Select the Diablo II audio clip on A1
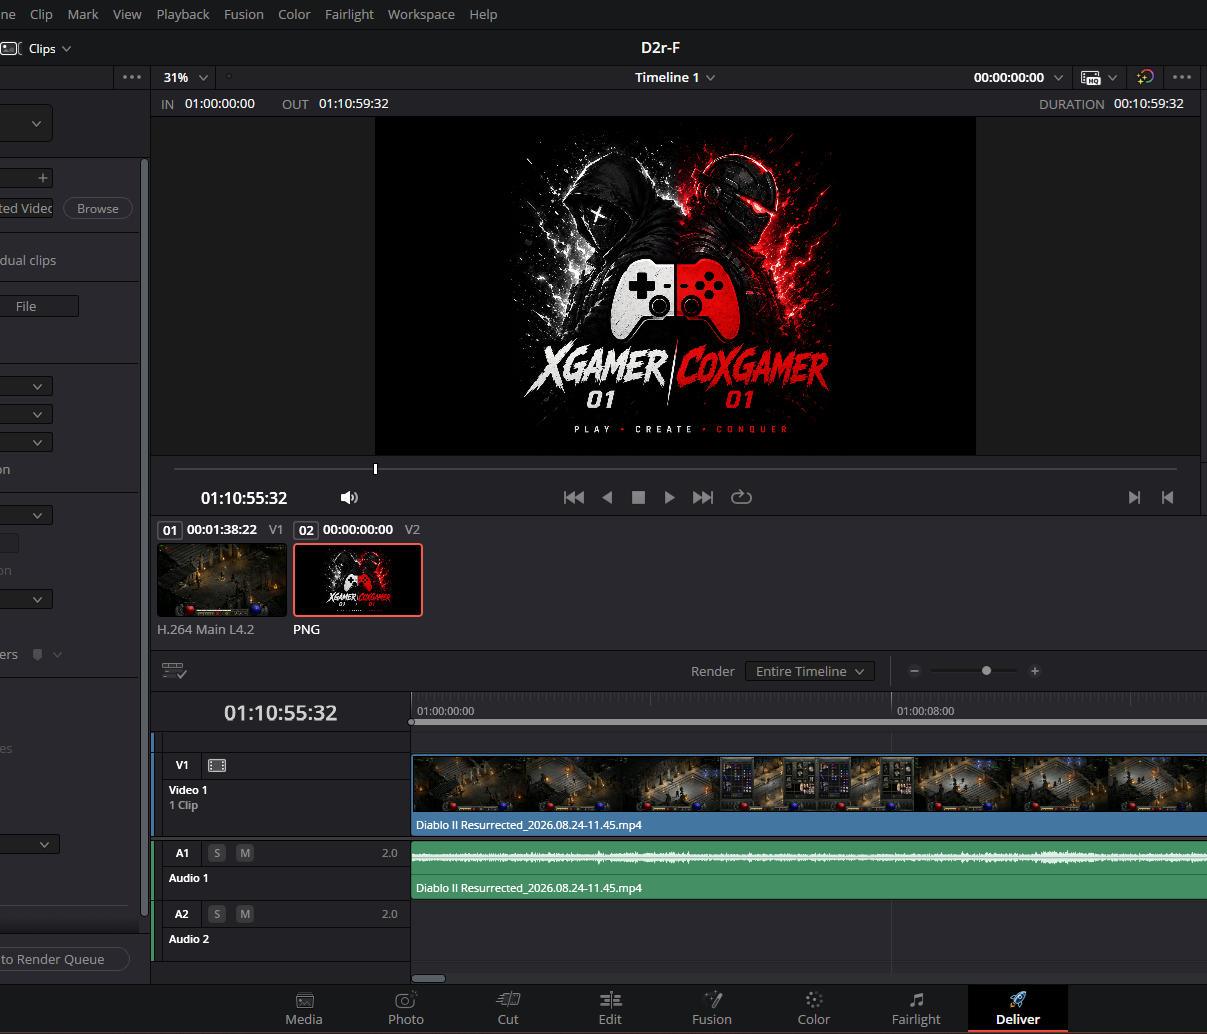 pyautogui.click(x=809, y=869)
